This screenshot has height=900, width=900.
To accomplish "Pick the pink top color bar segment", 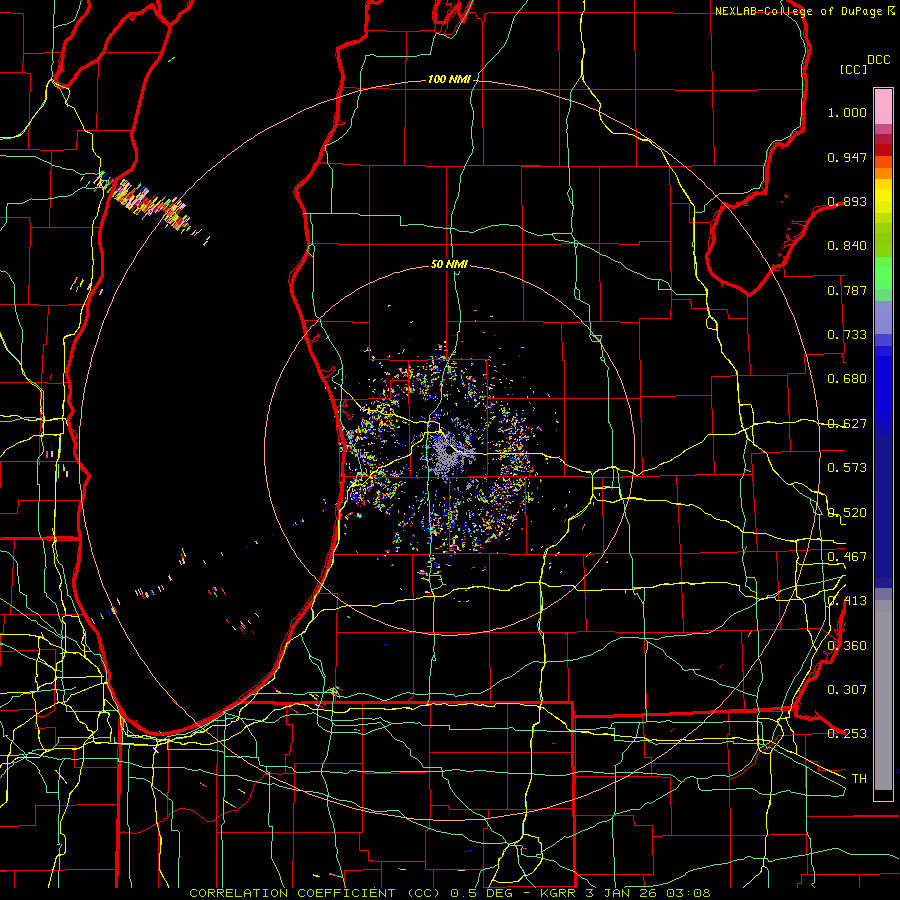I will point(883,107).
